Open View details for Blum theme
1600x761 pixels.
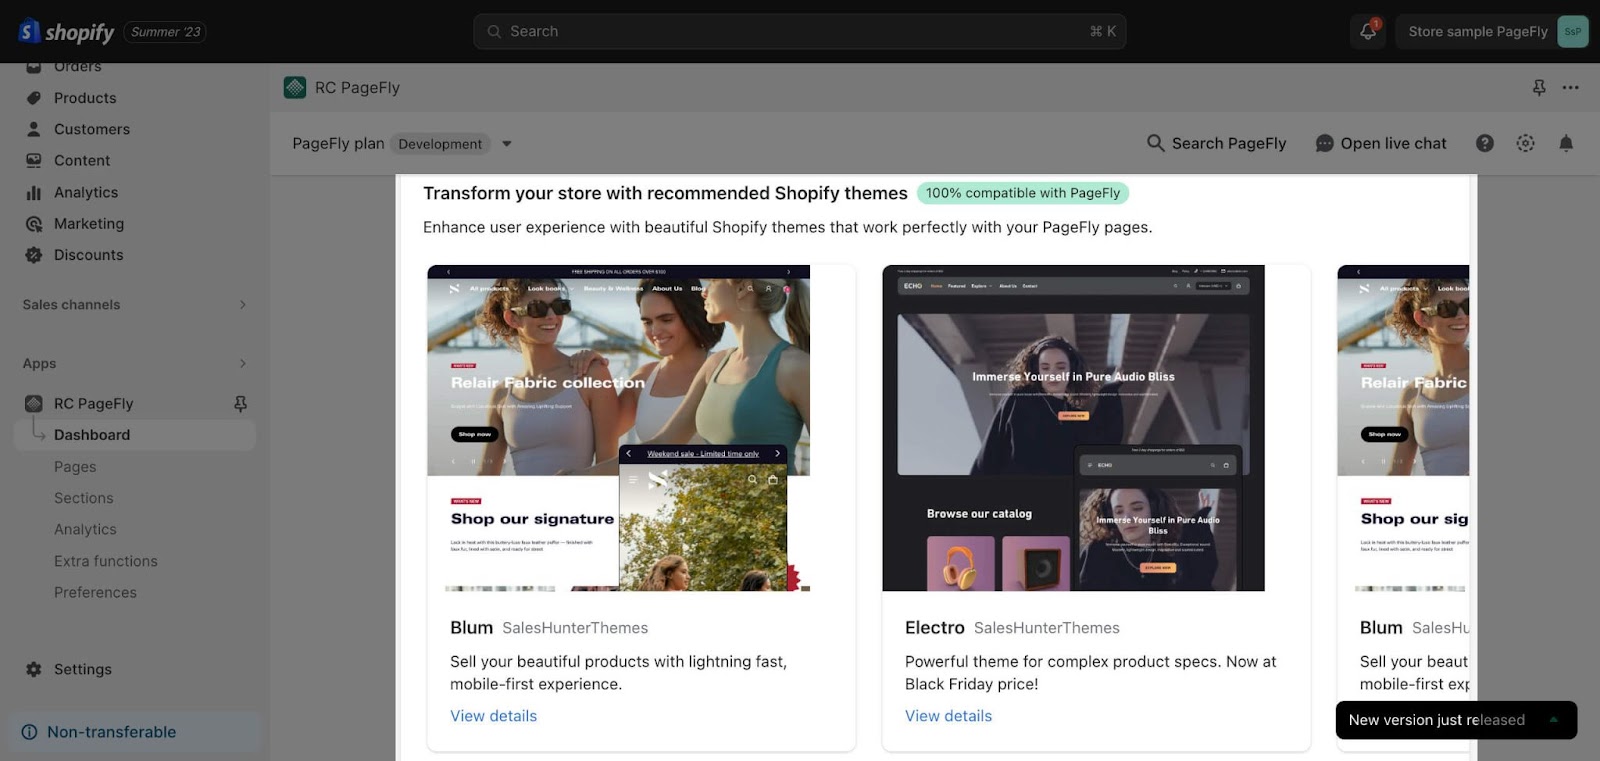click(x=493, y=716)
